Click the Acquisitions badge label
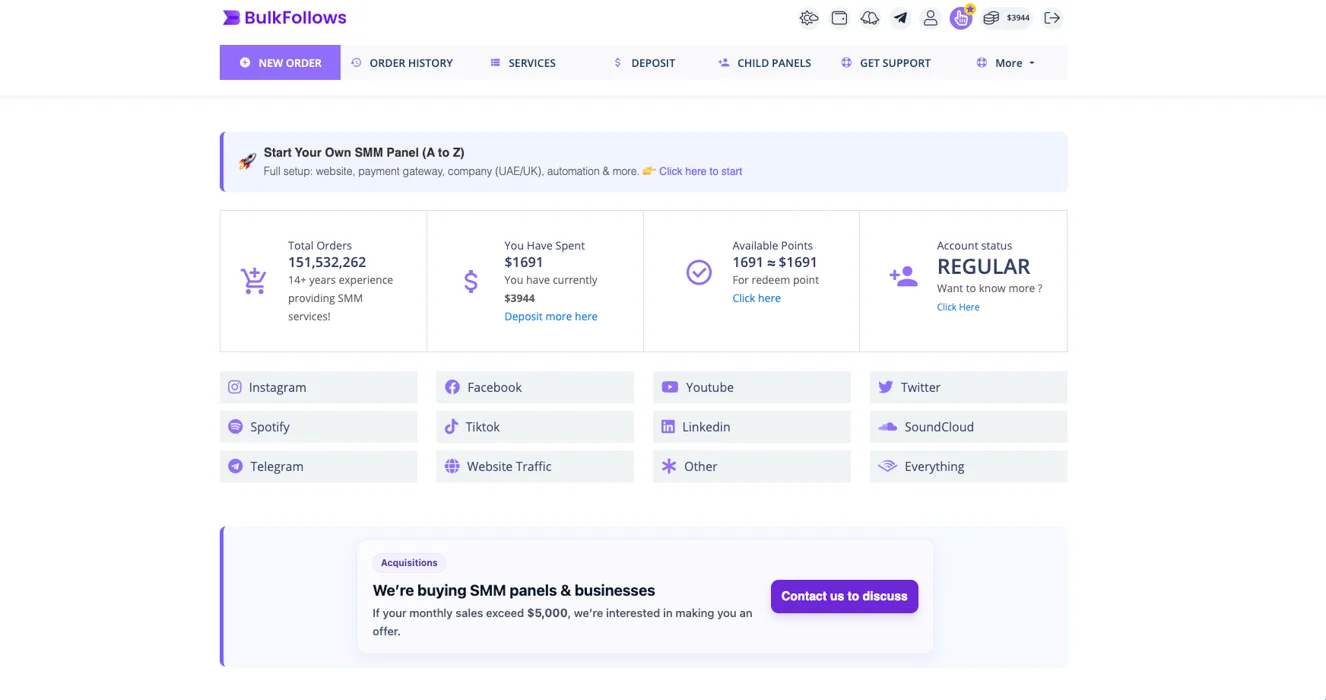This screenshot has width=1326, height=700. (x=409, y=563)
